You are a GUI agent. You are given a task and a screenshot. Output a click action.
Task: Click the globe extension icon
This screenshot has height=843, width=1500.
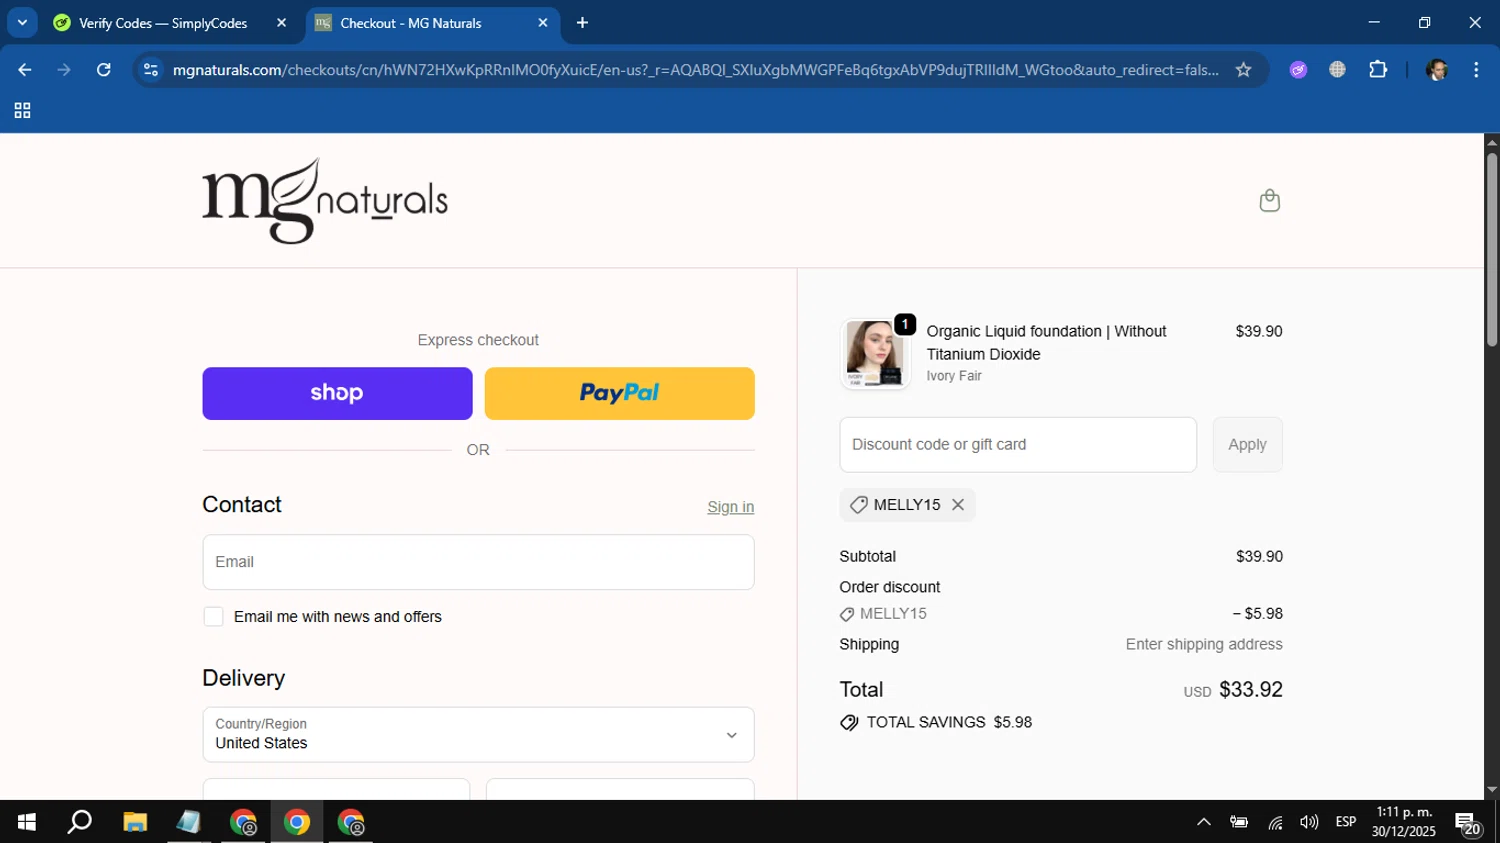click(1337, 70)
